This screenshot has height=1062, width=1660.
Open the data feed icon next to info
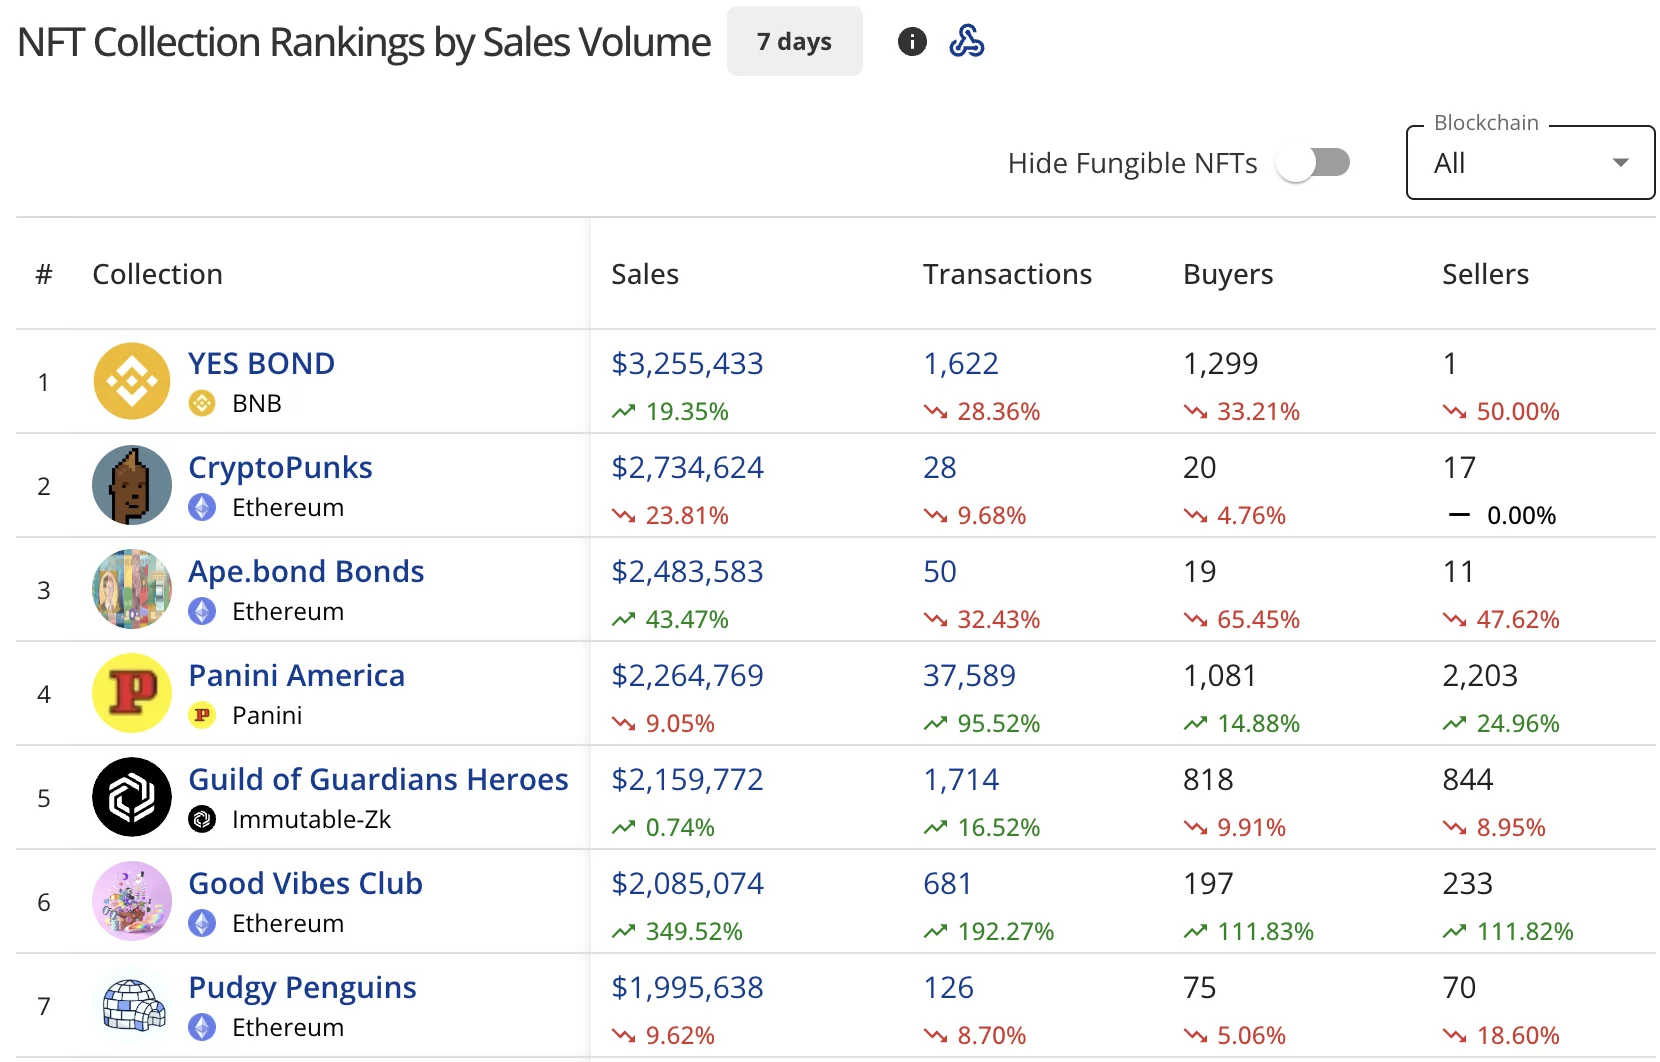pyautogui.click(x=967, y=41)
